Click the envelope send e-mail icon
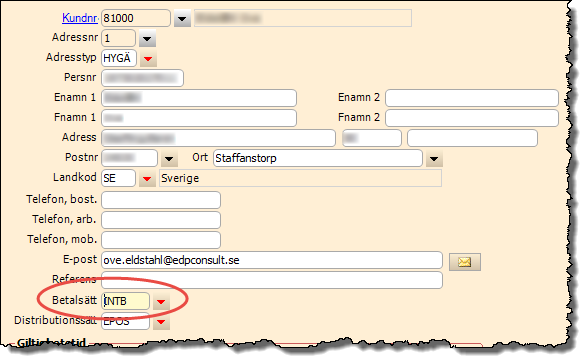 pos(465,262)
